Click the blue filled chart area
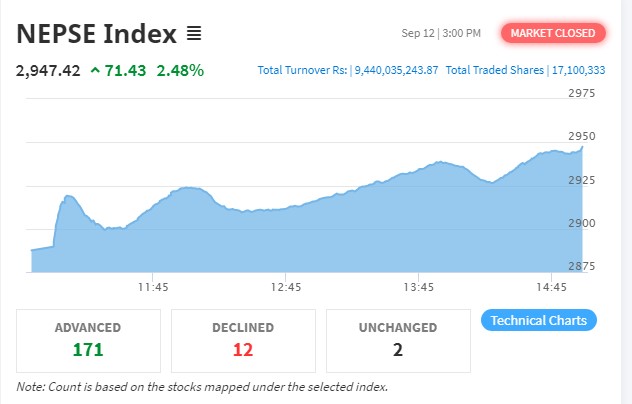 coord(300,240)
